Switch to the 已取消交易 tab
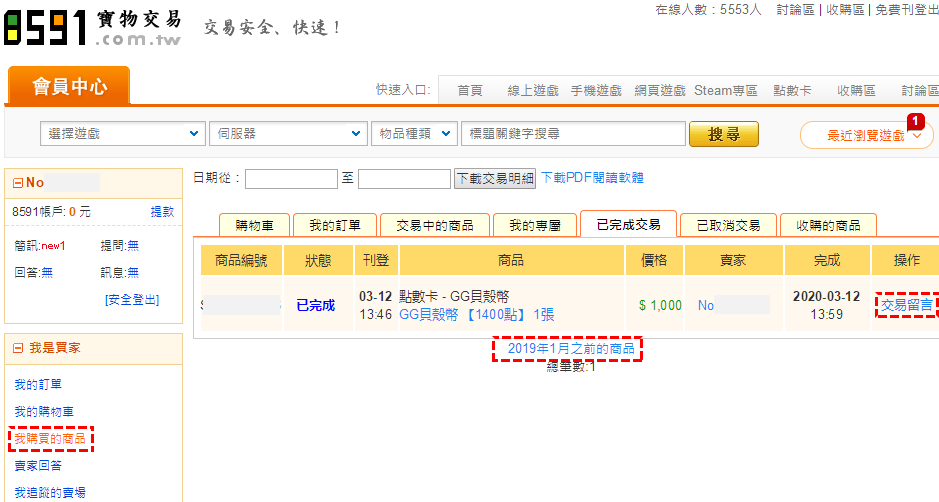 [728, 225]
